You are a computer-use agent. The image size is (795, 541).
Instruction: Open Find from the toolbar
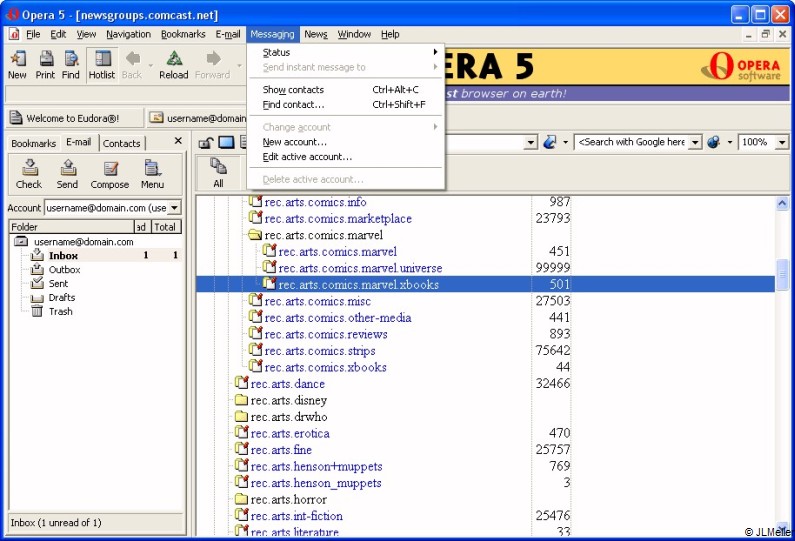(70, 65)
